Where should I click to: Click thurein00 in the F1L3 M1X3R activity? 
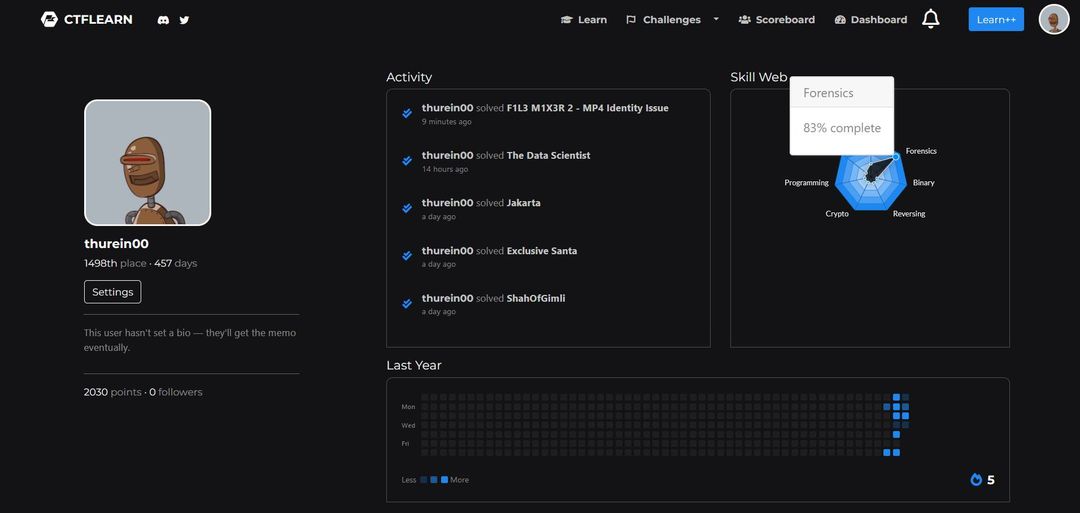[448, 108]
